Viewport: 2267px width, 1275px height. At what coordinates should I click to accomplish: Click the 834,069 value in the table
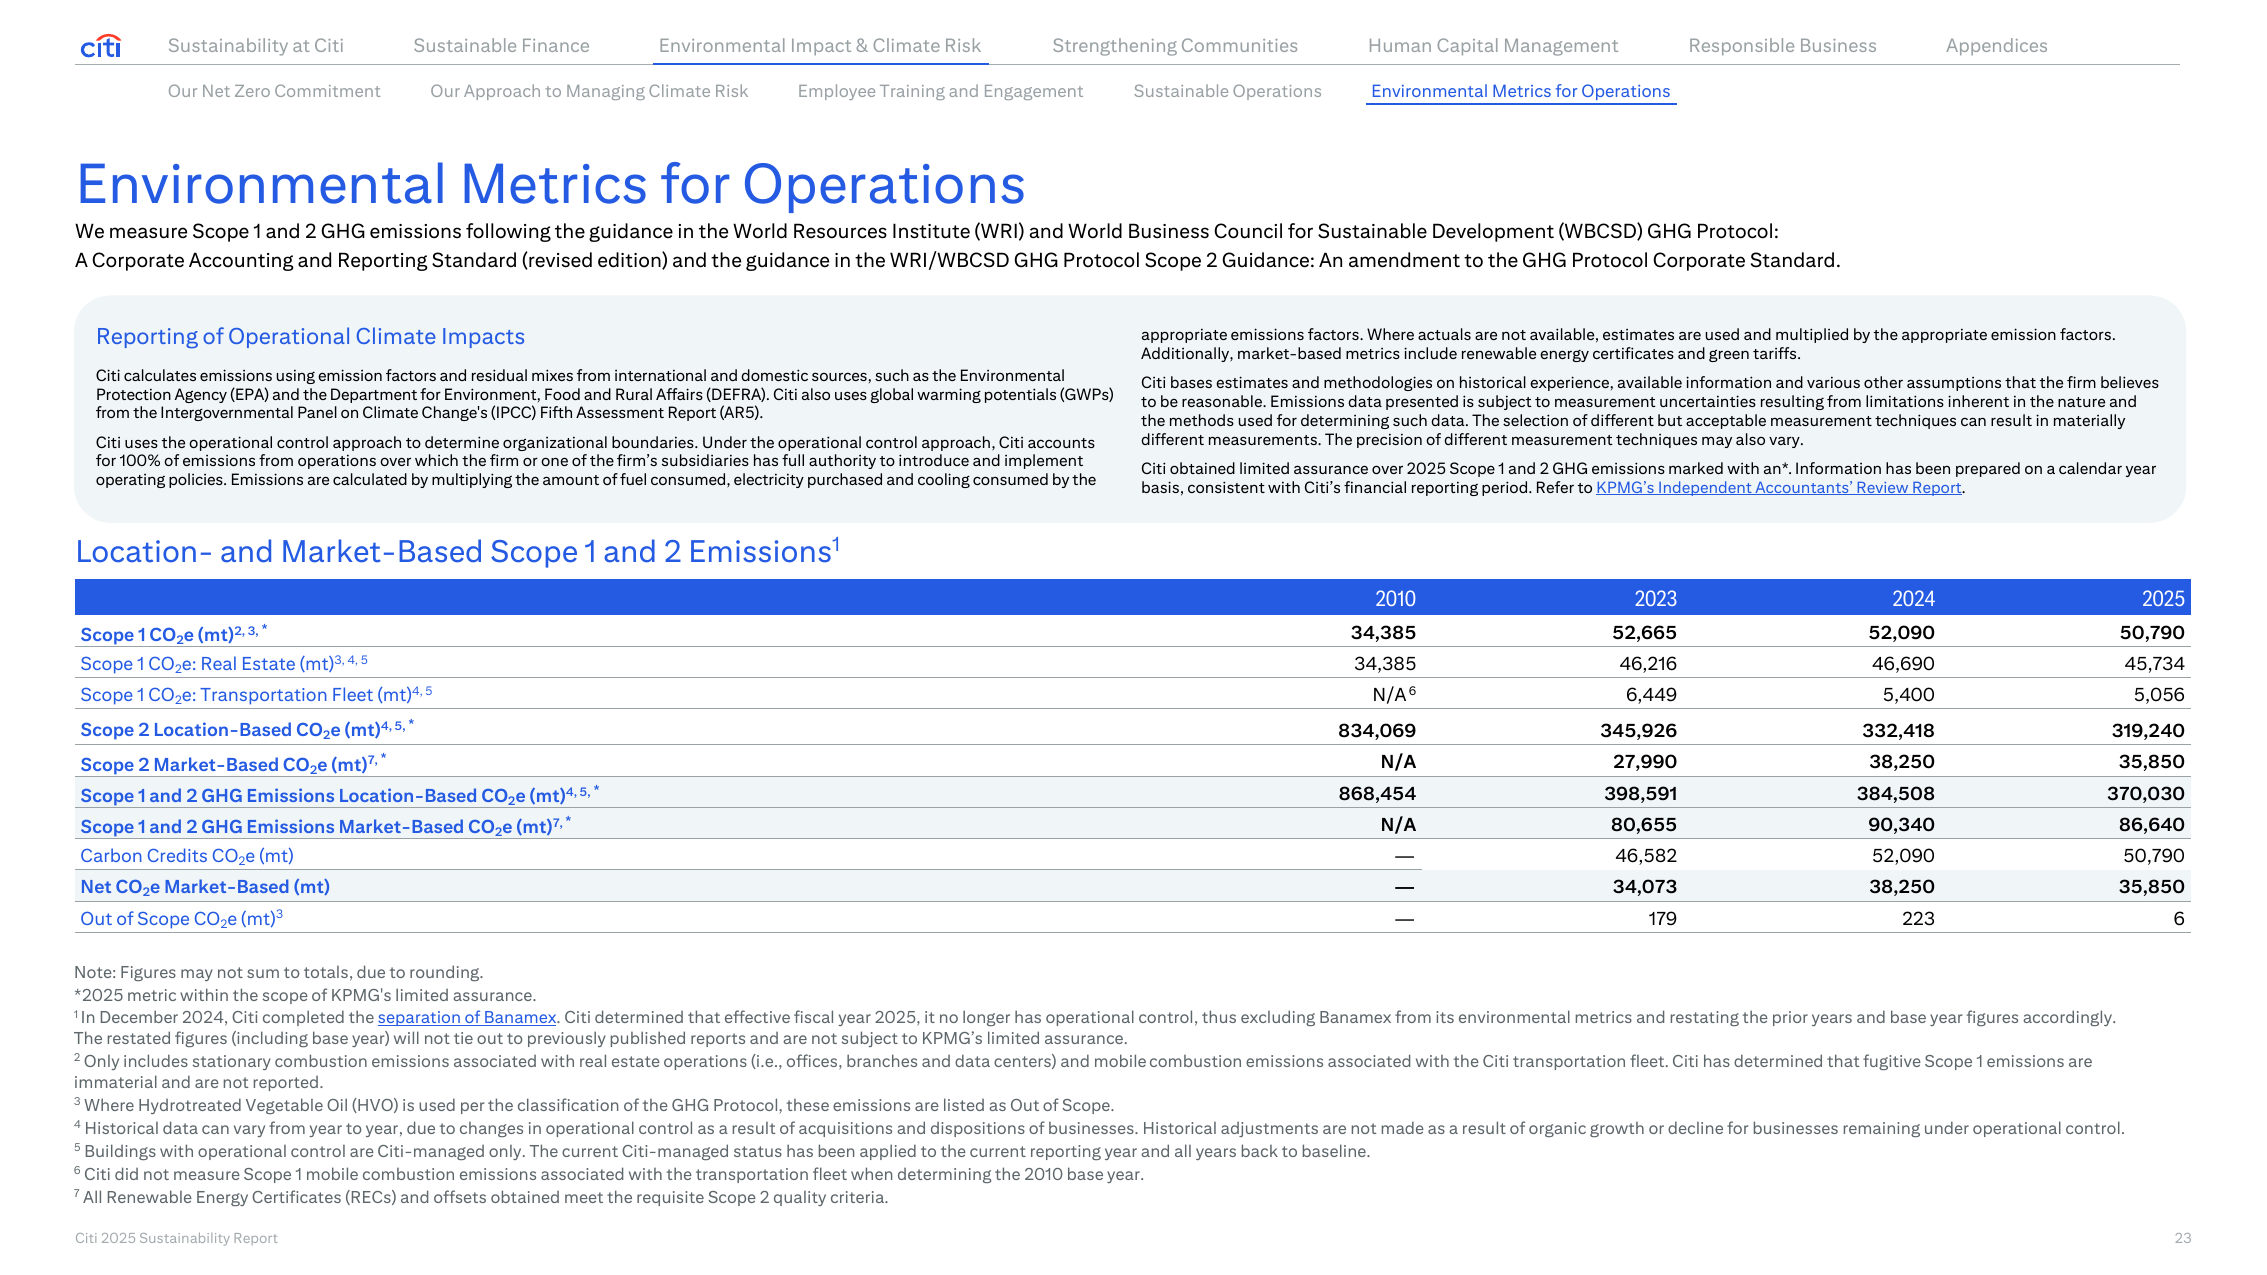pyautogui.click(x=1376, y=731)
